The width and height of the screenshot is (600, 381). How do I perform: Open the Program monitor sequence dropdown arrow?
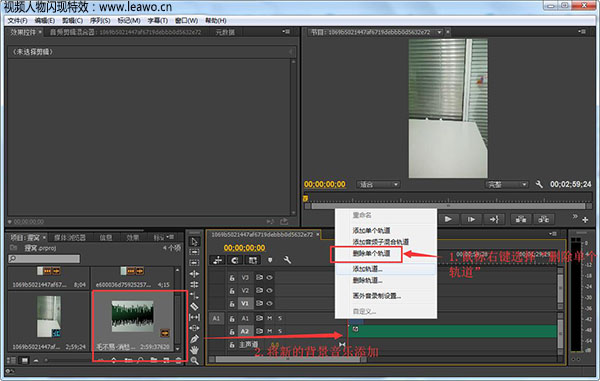pos(439,32)
